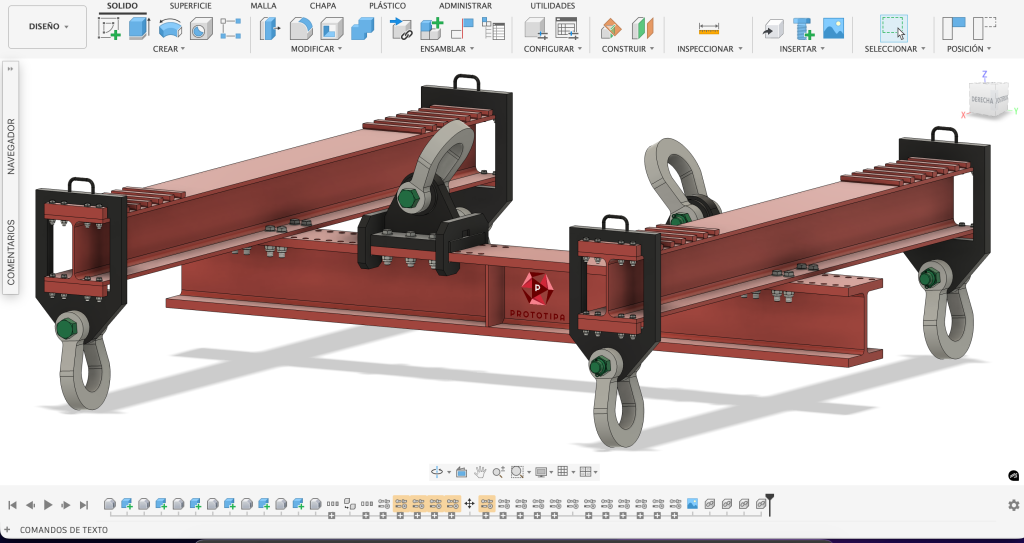Click the ViewCube DERECHA face

tap(984, 100)
